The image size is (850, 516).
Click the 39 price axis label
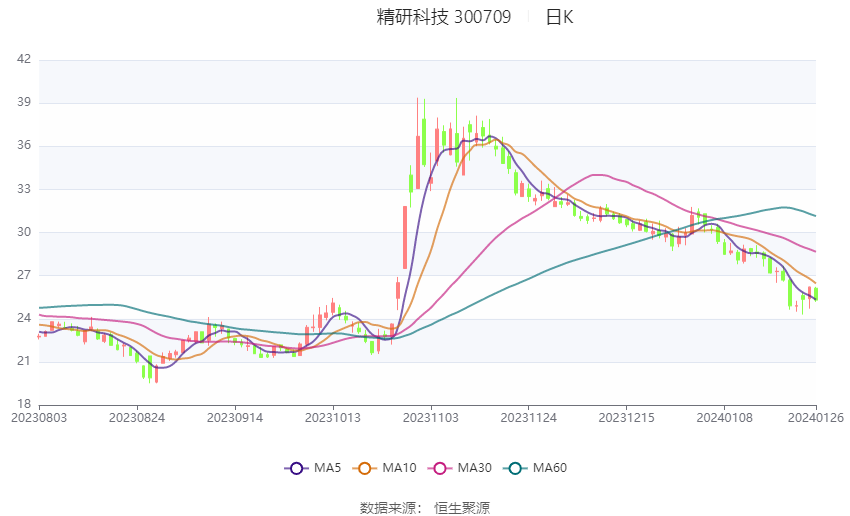tap(24, 102)
